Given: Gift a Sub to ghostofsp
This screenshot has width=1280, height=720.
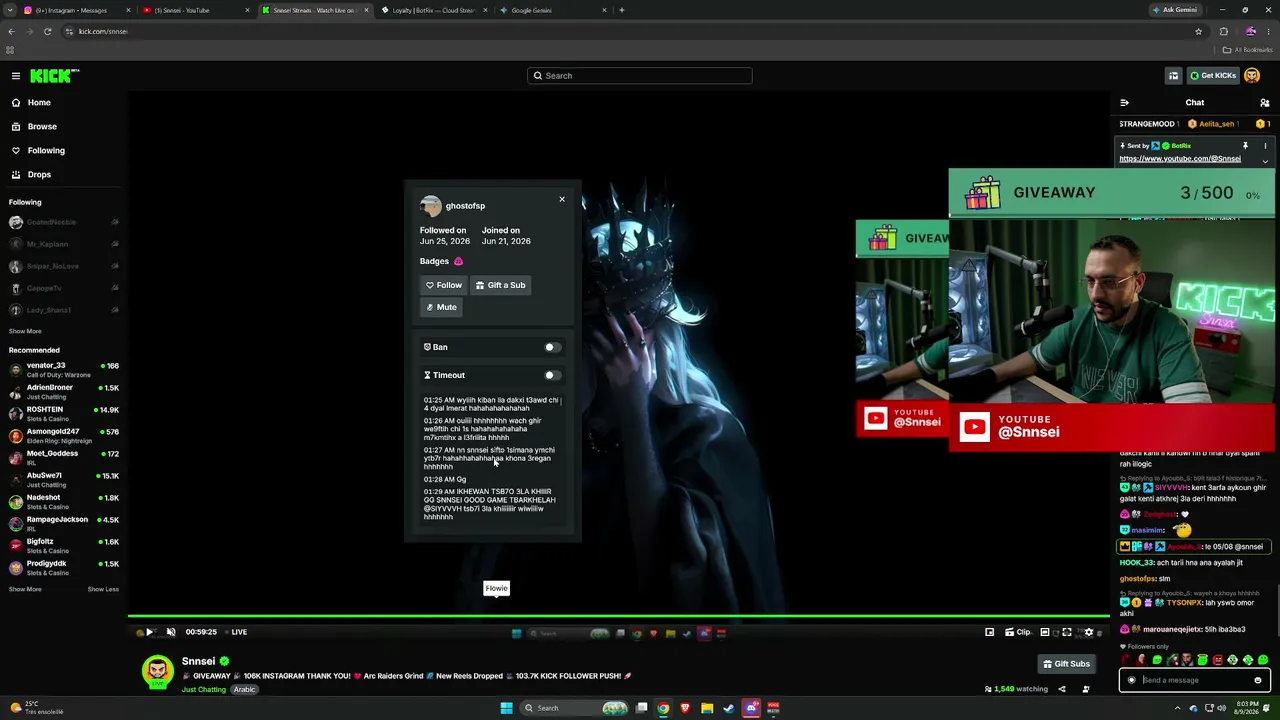Looking at the screenshot, I should tap(501, 285).
